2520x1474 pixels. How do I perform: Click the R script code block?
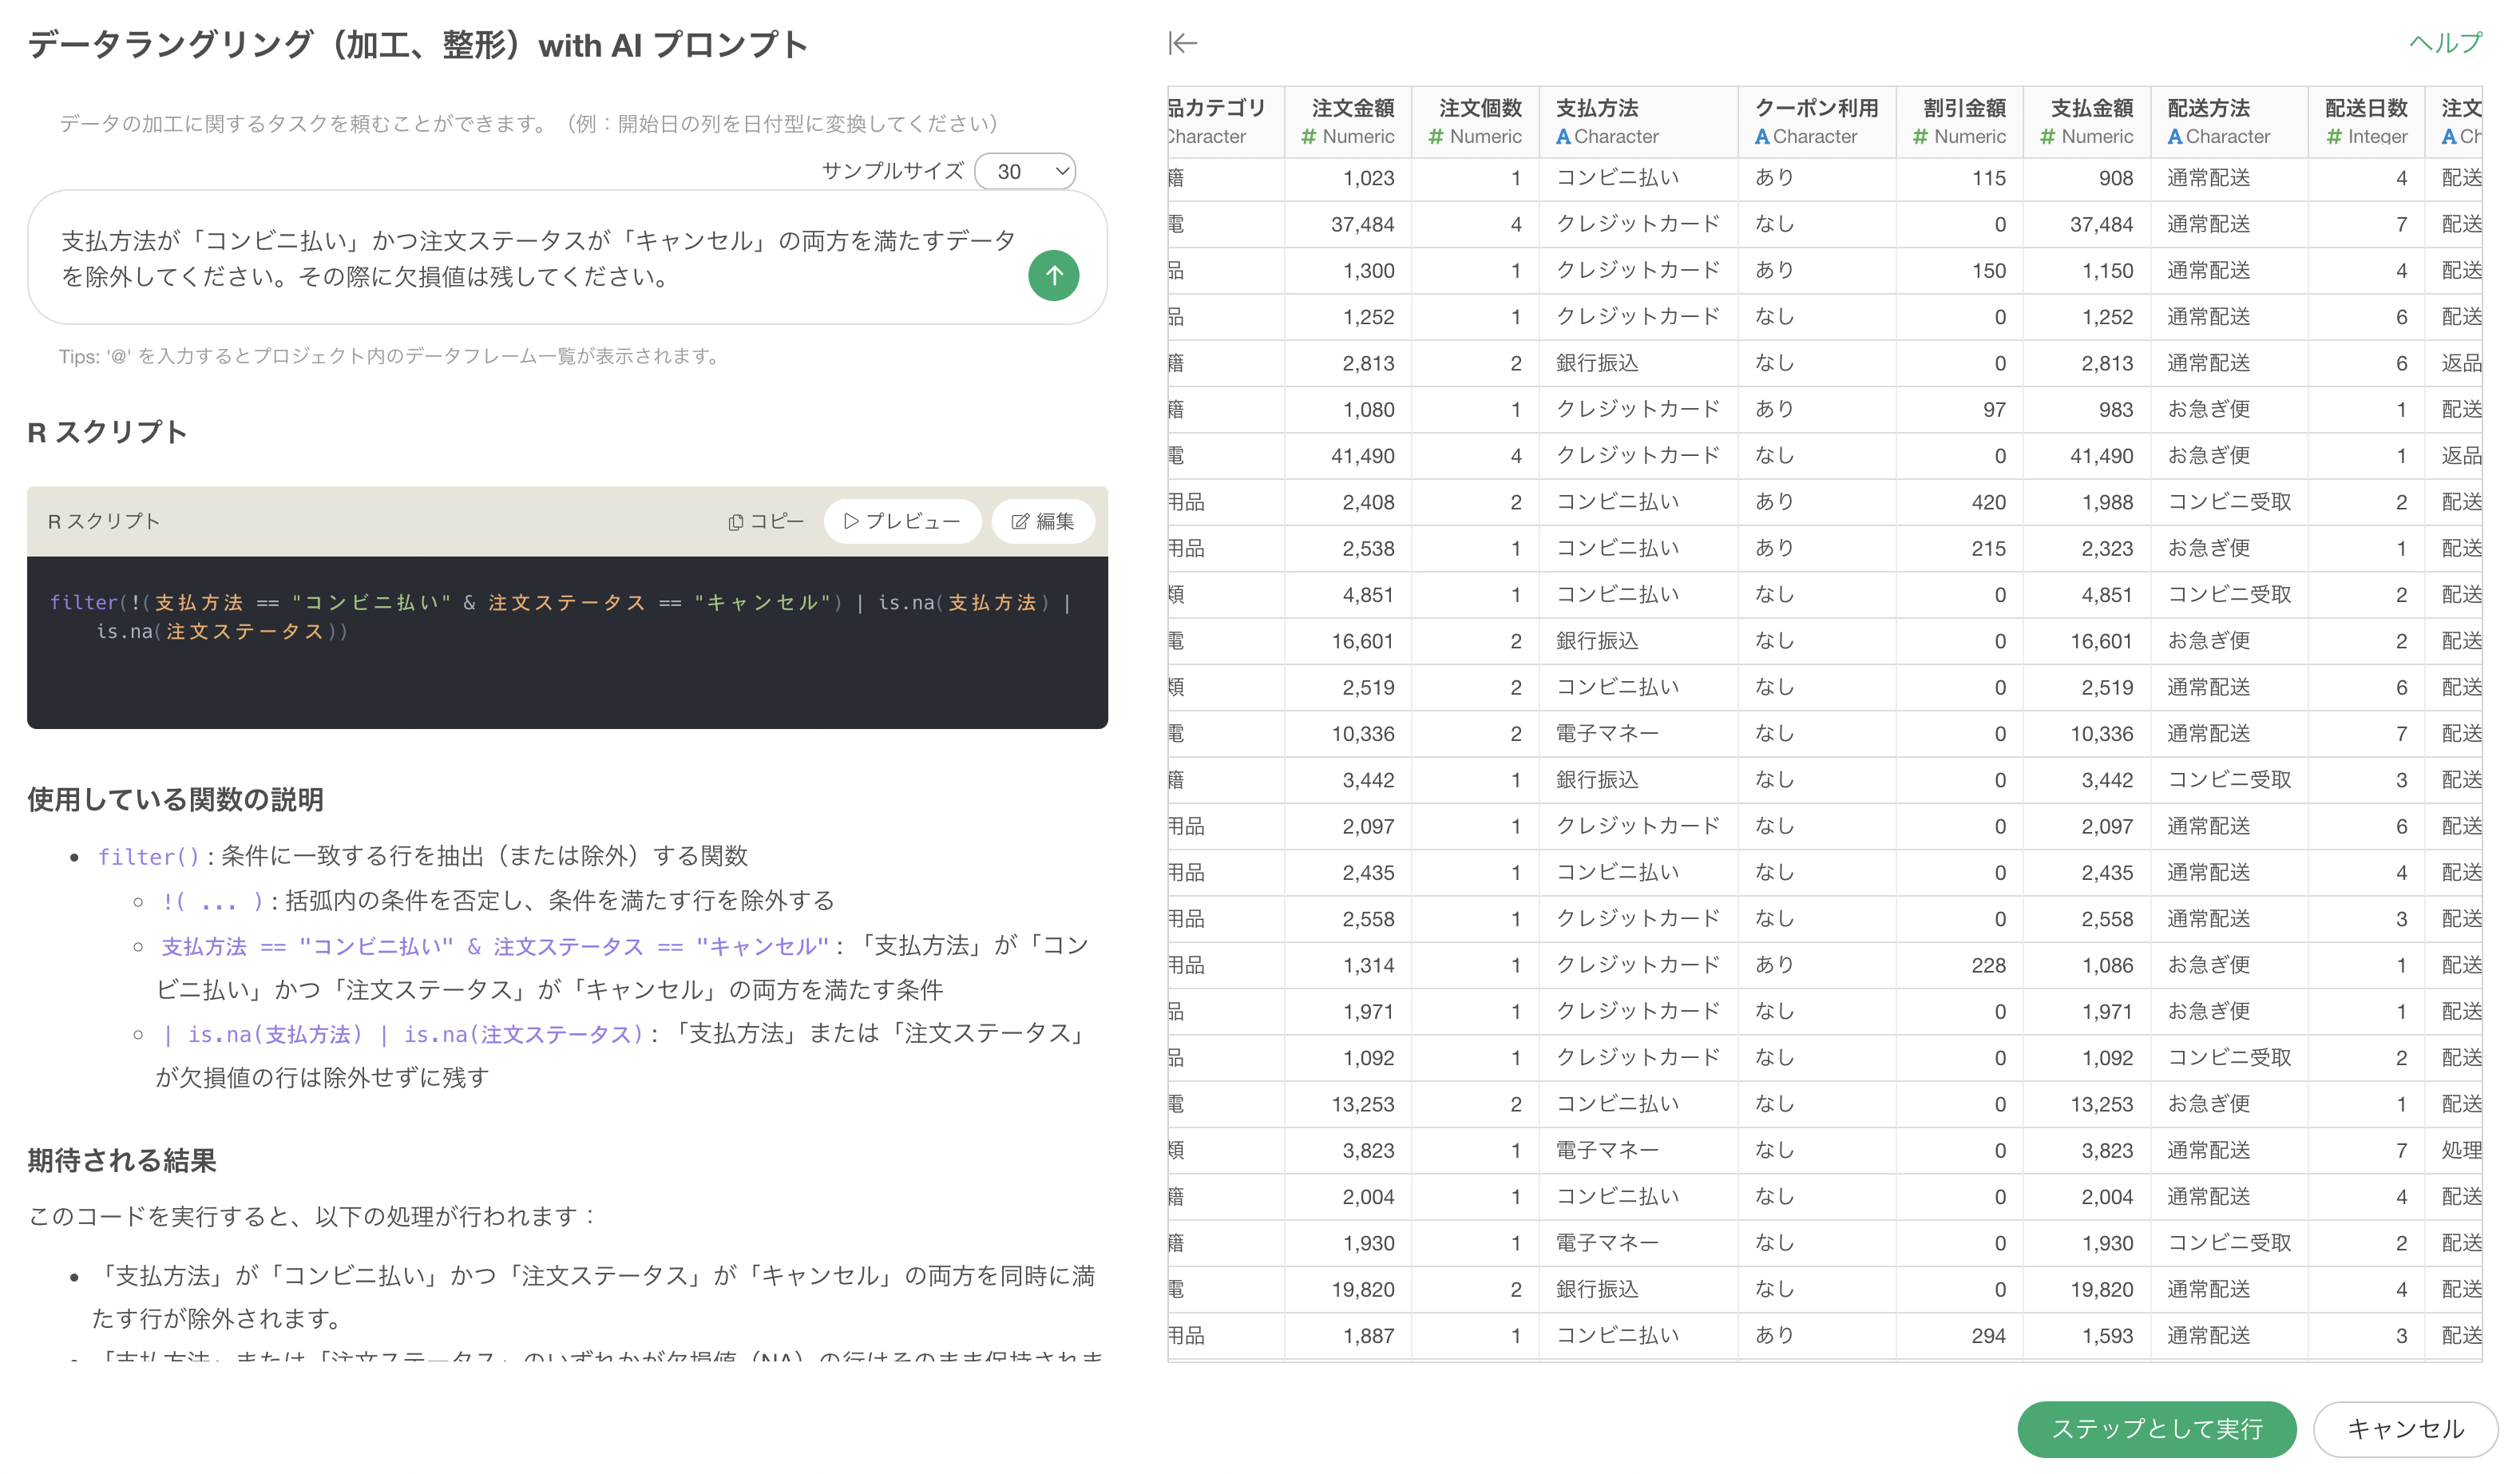566,640
